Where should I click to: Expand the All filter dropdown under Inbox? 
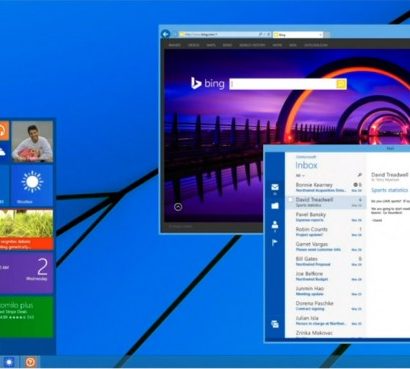click(300, 175)
